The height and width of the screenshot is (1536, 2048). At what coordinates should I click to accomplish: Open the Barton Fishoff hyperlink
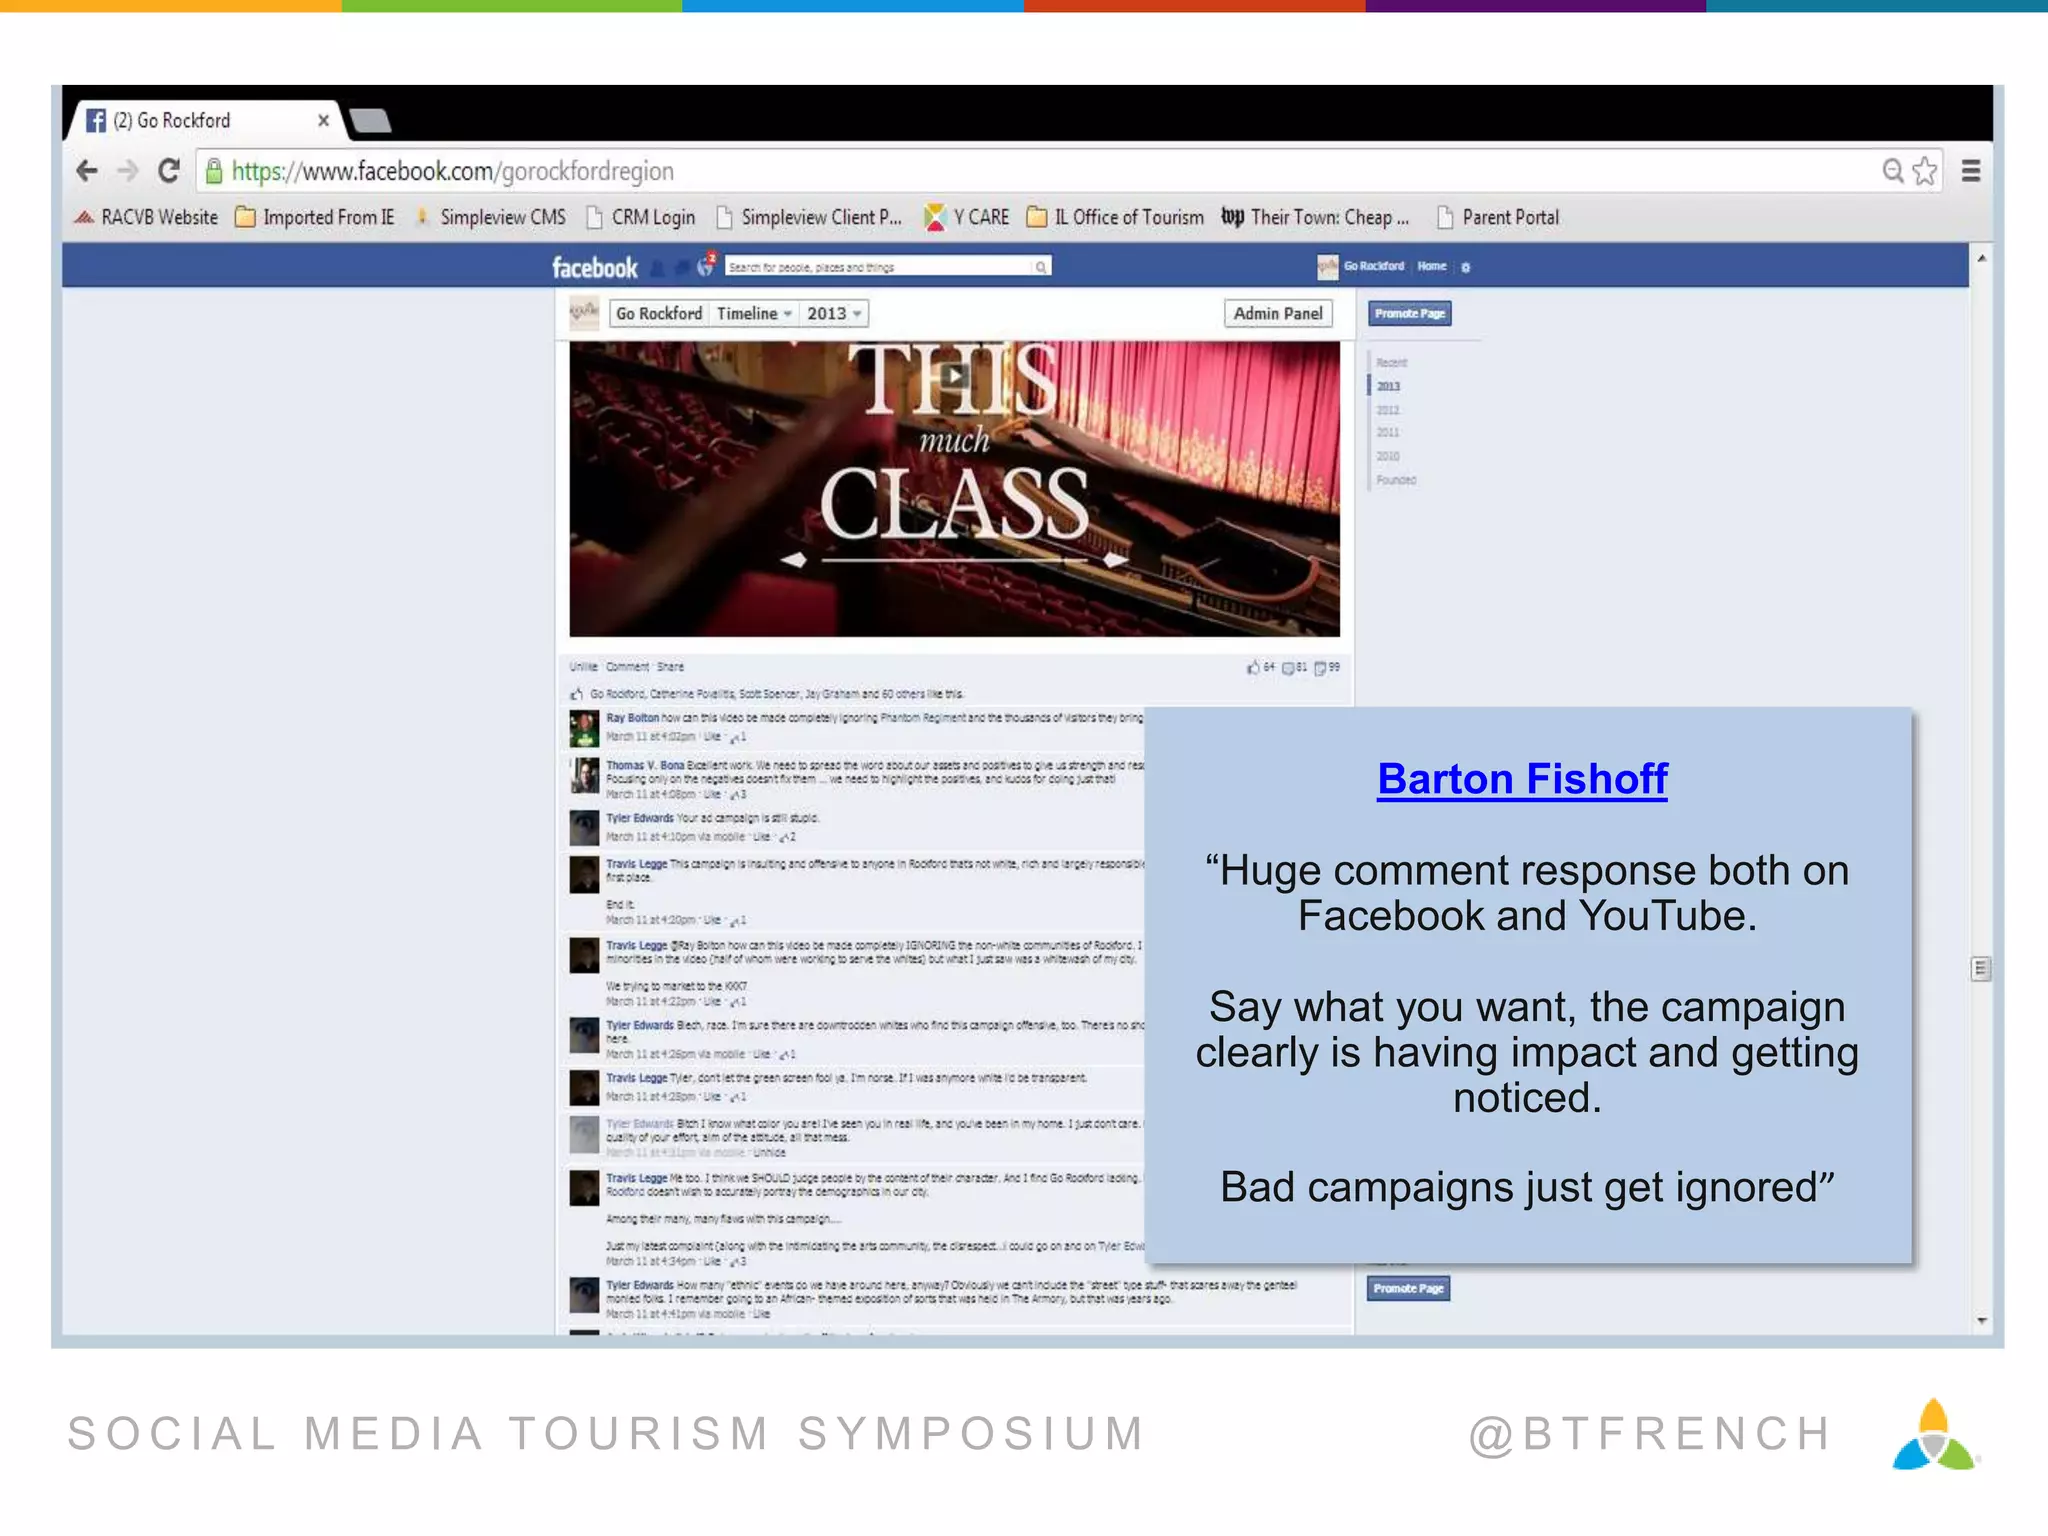tap(1522, 779)
